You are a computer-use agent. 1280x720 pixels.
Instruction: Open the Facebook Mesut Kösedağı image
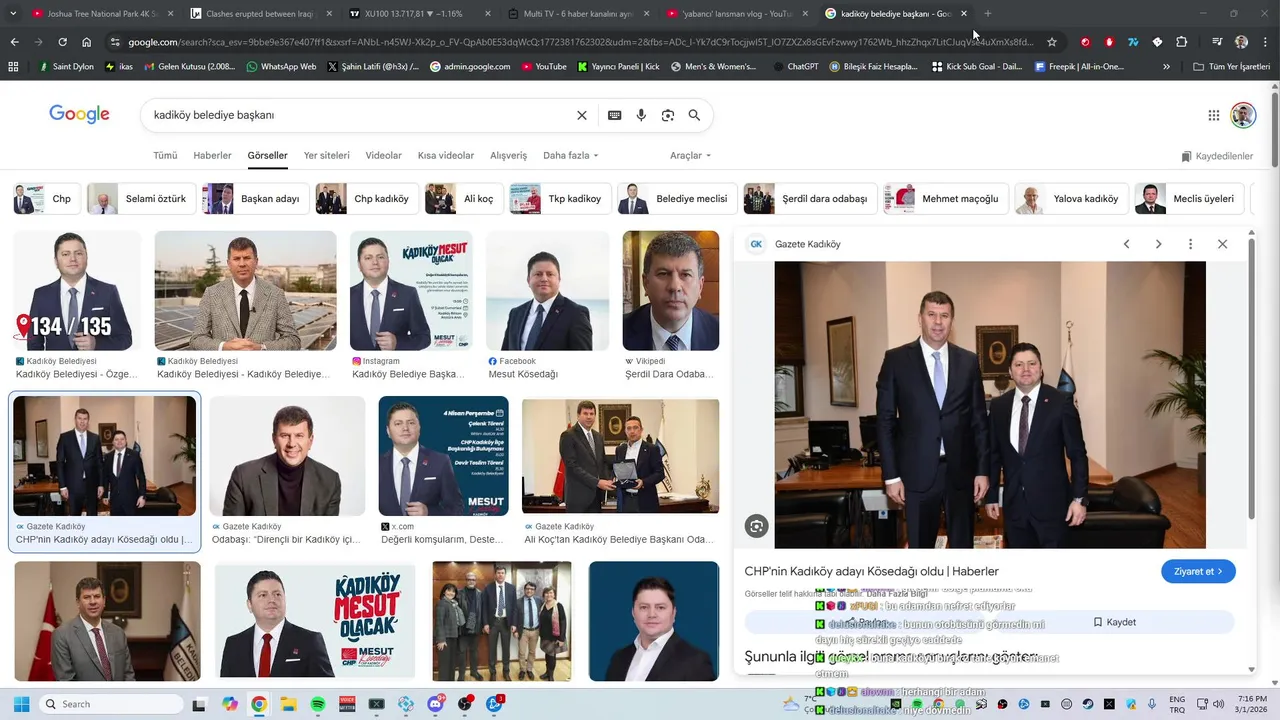click(x=547, y=291)
